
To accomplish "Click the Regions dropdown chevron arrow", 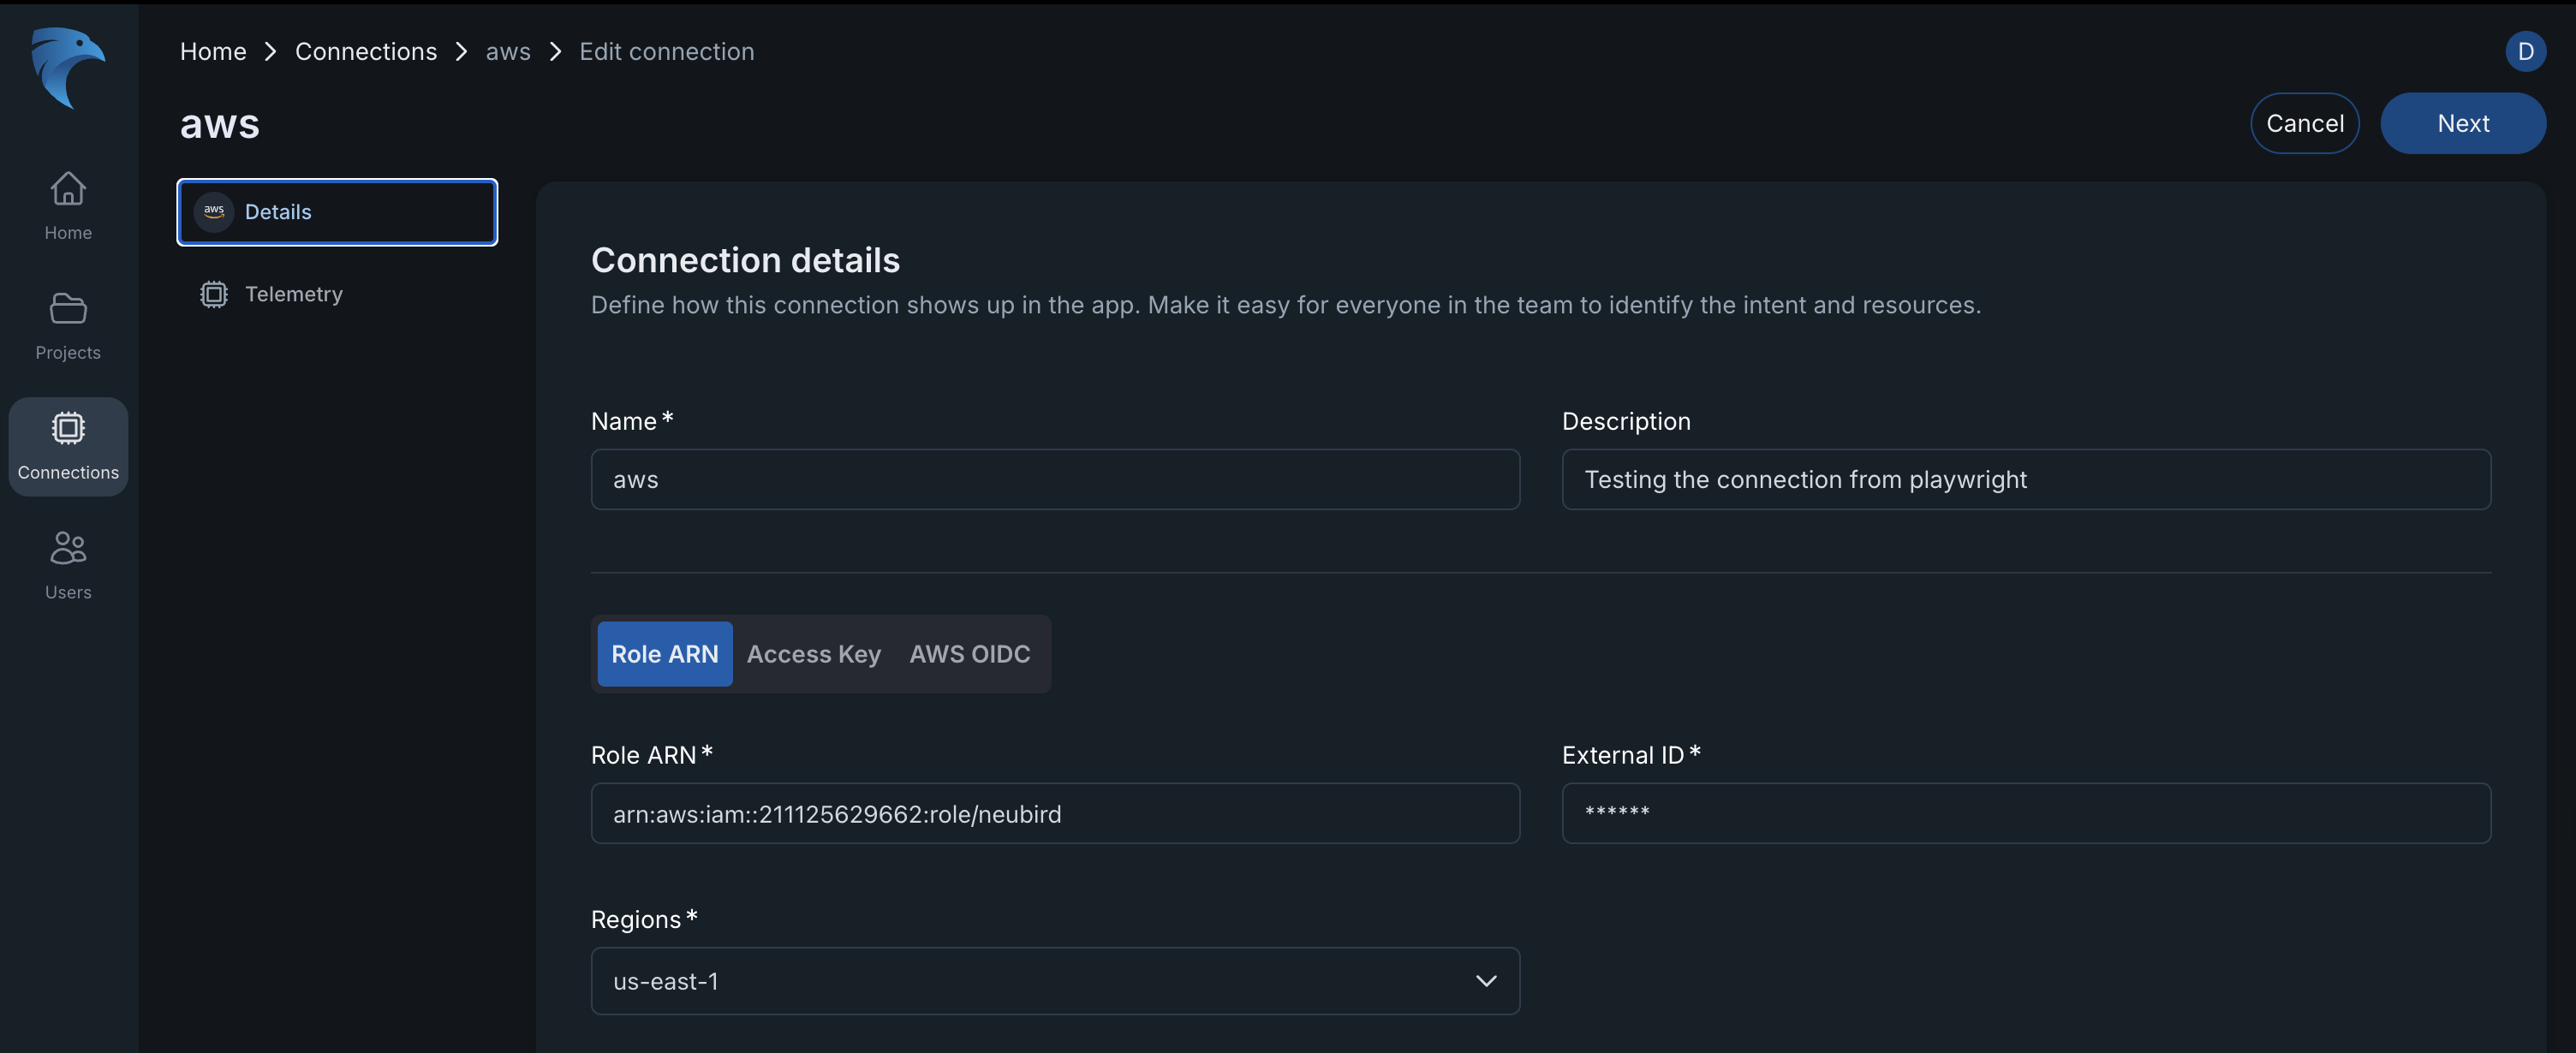I will (x=1486, y=981).
